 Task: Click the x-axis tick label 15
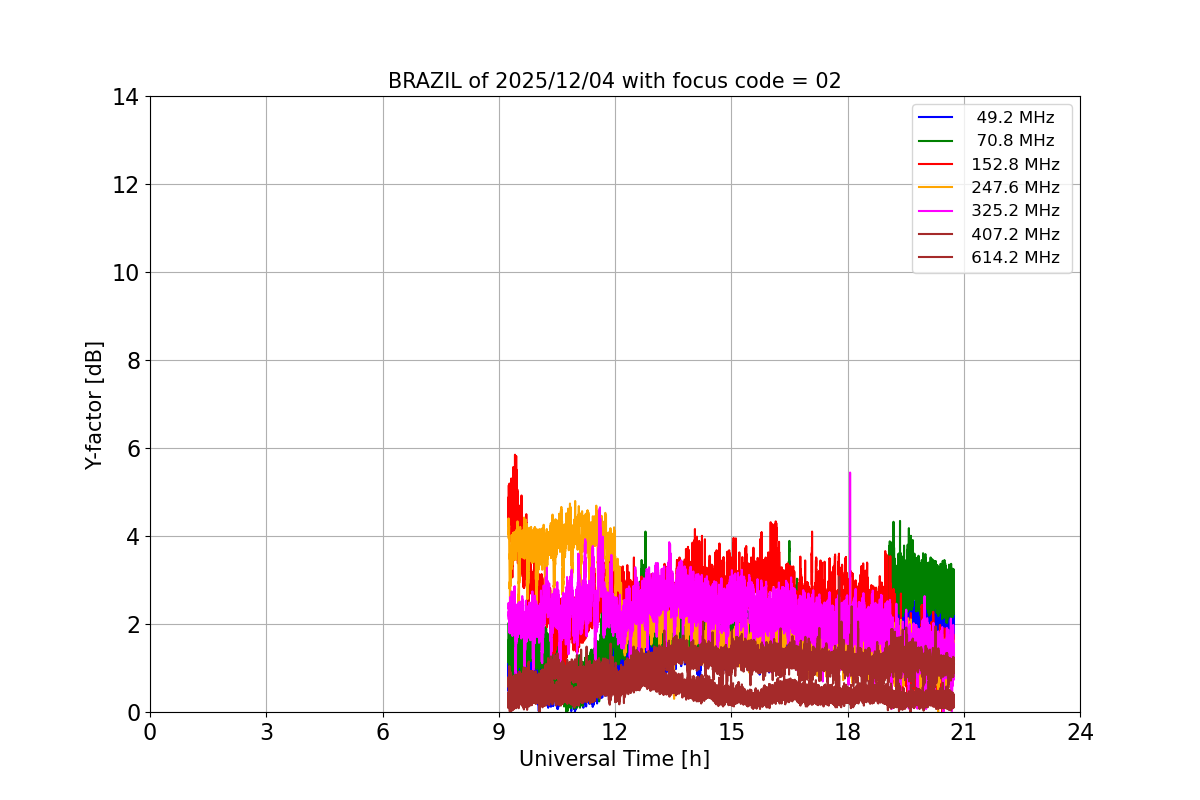(x=731, y=732)
